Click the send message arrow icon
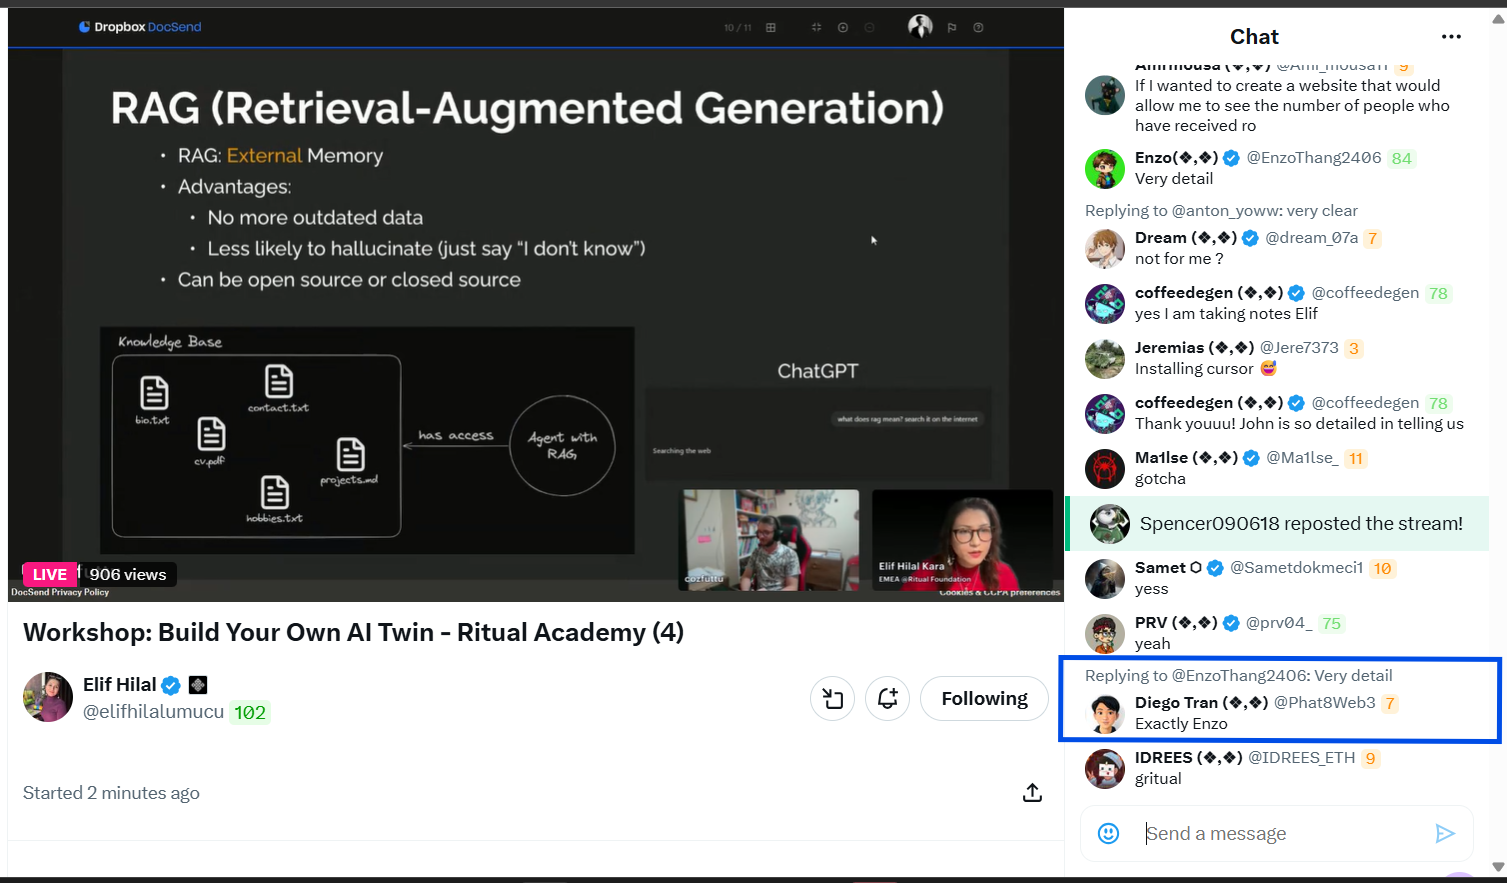1507x883 pixels. (x=1444, y=833)
